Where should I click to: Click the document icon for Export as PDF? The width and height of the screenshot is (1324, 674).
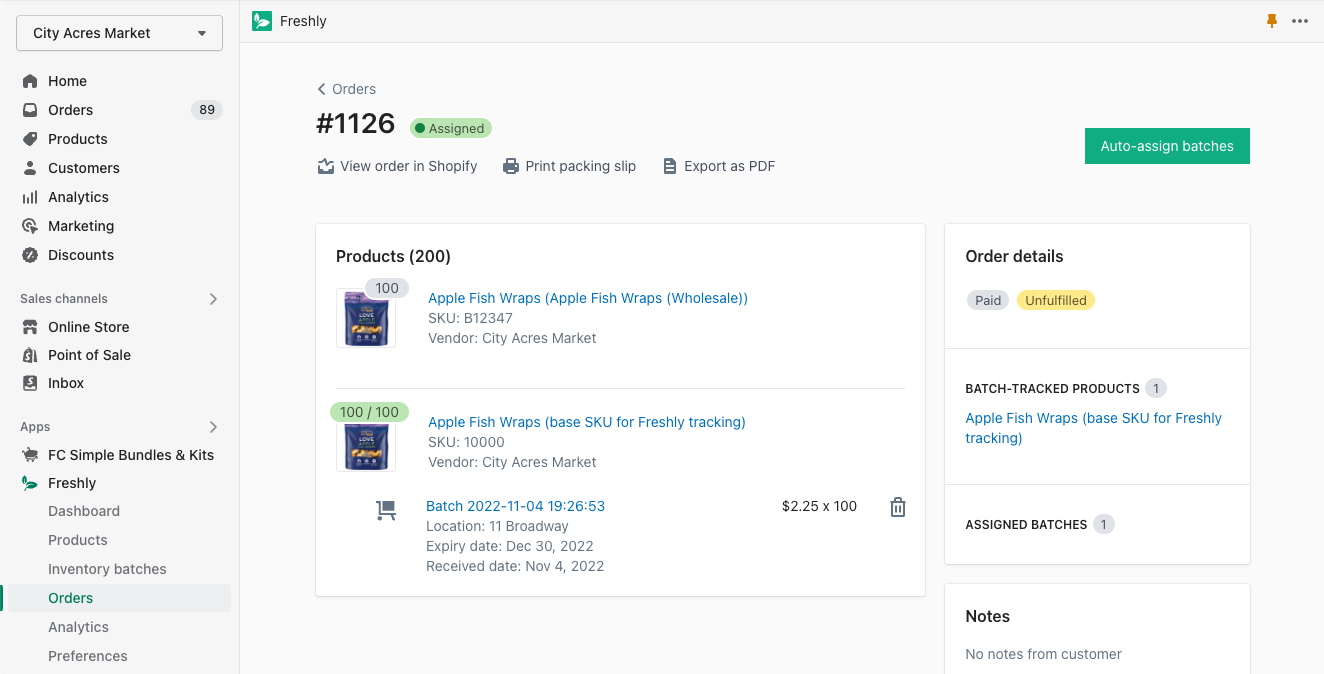(x=670, y=166)
